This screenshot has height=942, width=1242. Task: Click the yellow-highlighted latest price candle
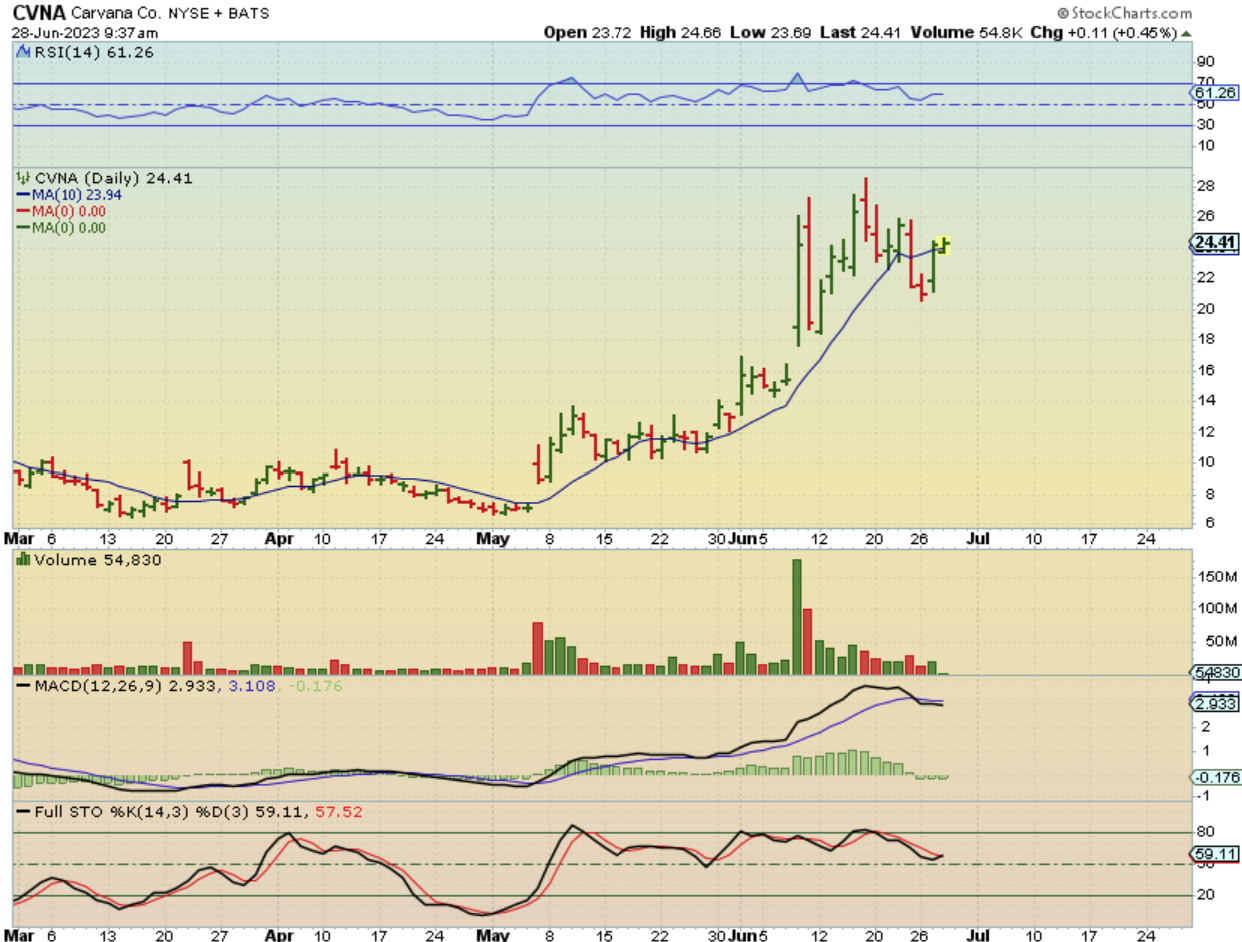click(x=942, y=244)
